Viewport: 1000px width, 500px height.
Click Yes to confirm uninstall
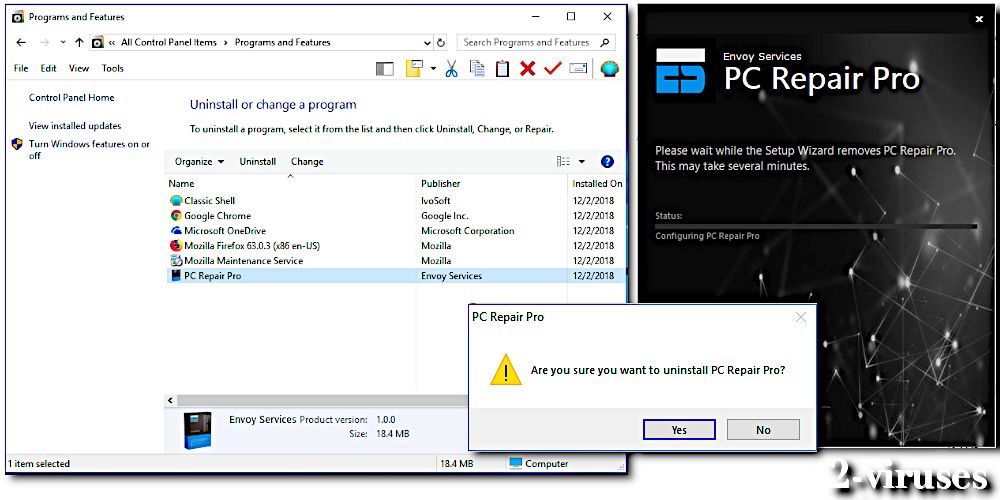tap(679, 430)
